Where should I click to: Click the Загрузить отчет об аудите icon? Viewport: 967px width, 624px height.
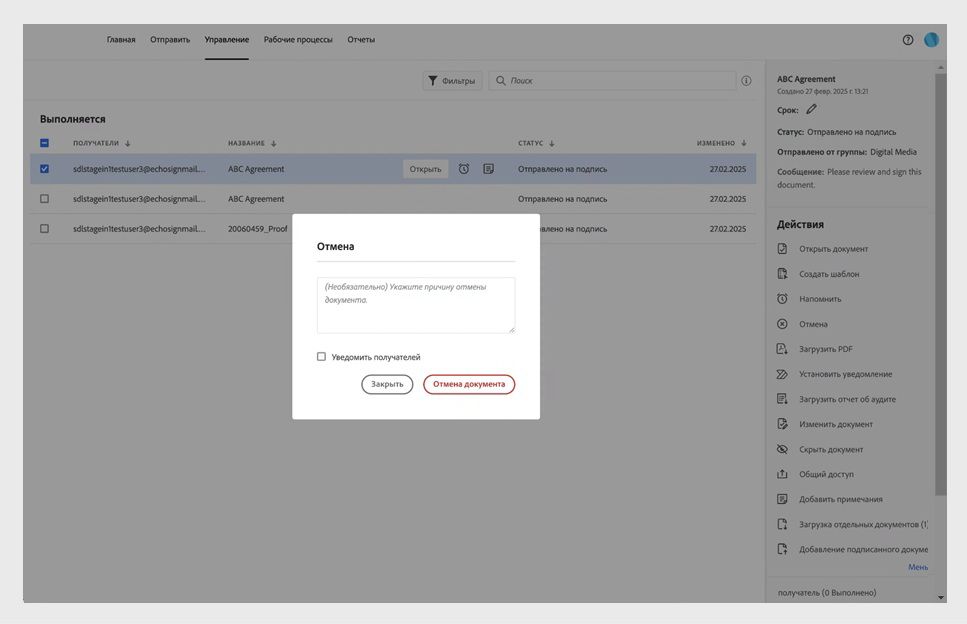[782, 399]
